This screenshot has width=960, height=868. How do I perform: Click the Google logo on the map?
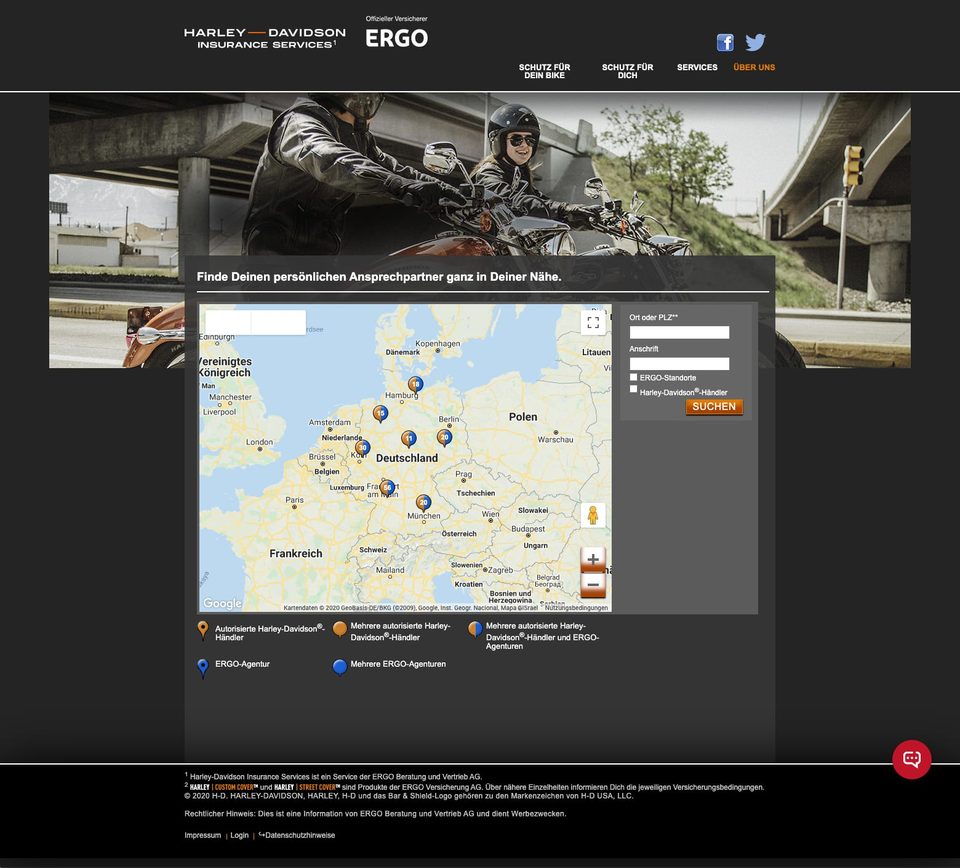point(222,603)
